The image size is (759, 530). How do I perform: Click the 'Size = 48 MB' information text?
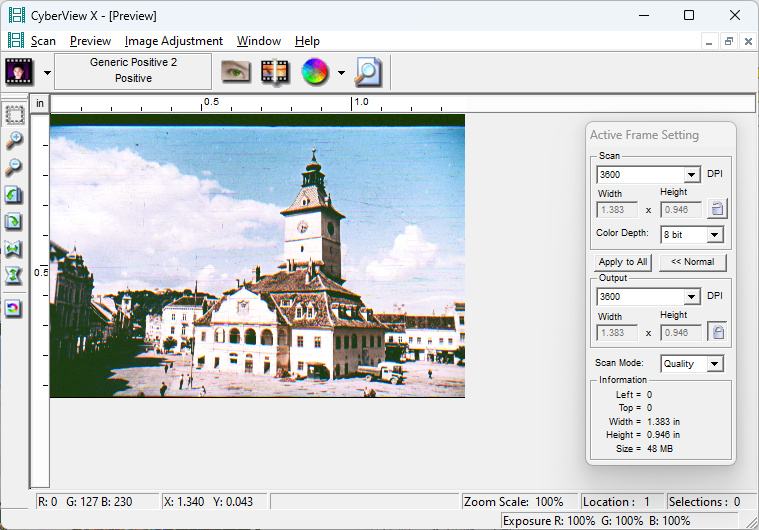pyautogui.click(x=644, y=449)
